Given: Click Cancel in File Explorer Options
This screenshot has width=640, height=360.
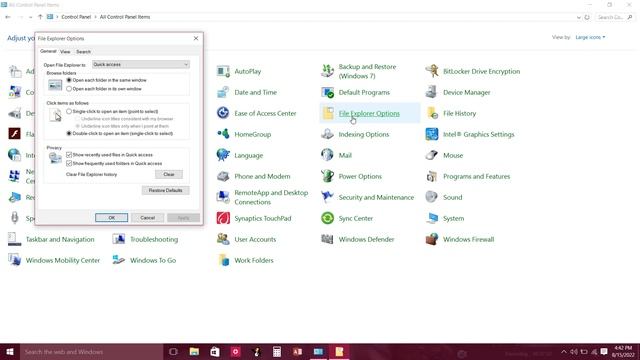Looking at the screenshot, I should pyautogui.click(x=147, y=218).
